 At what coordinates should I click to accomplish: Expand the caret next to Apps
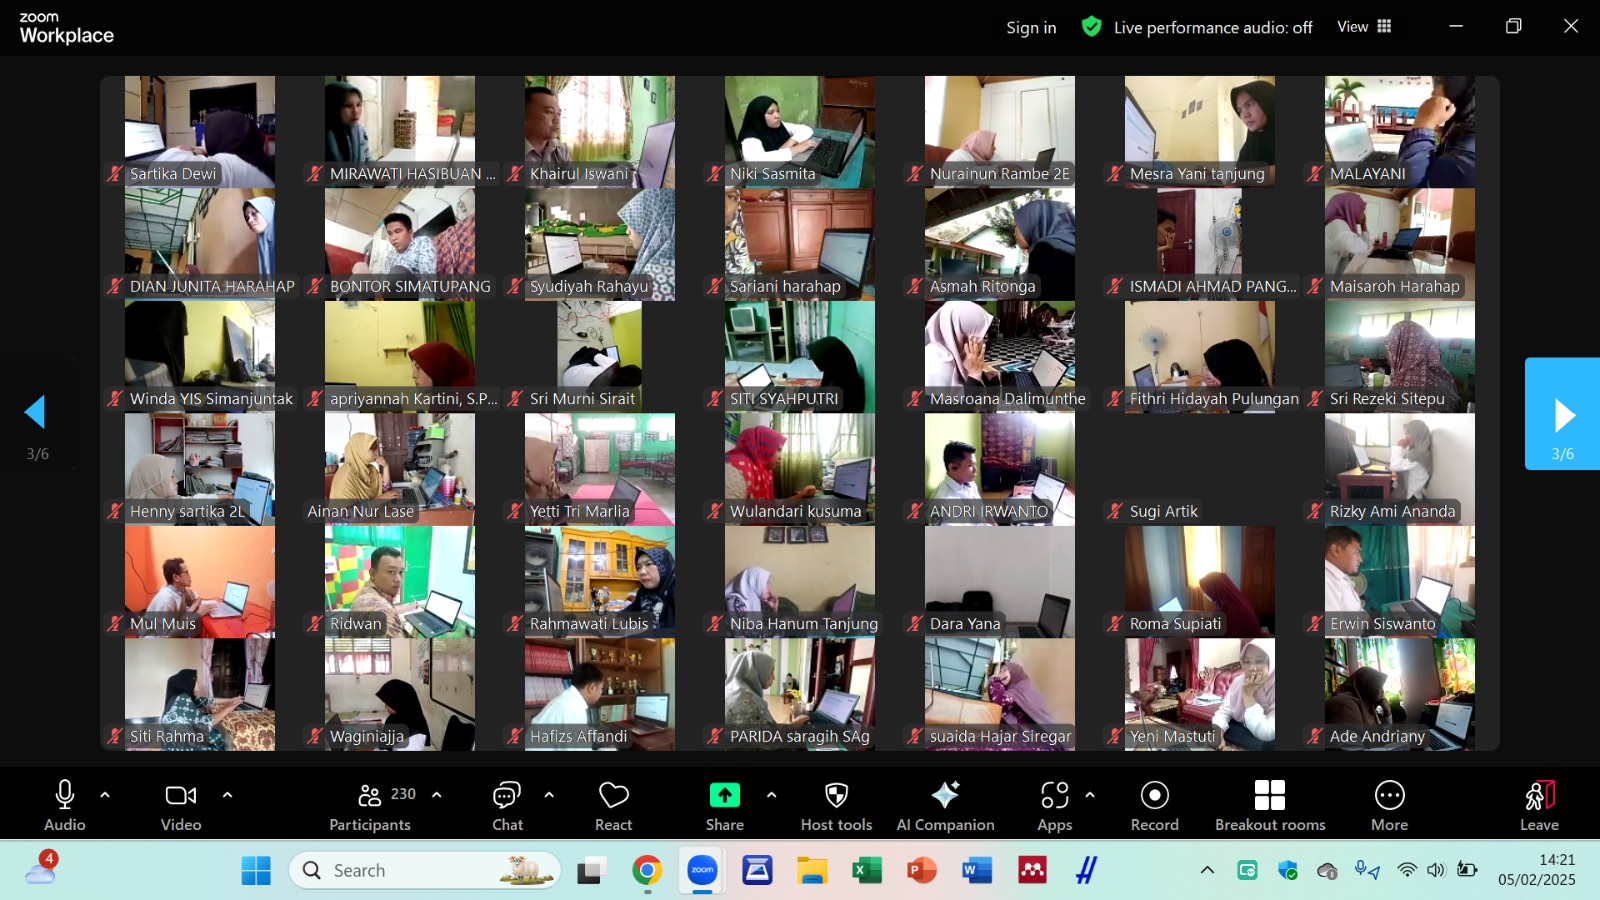(1090, 795)
